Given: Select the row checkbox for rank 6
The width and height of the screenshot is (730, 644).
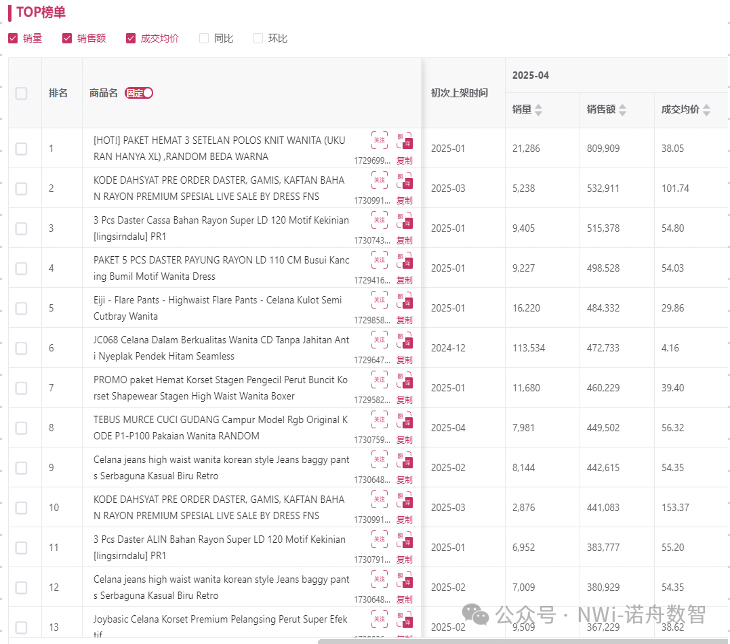Looking at the screenshot, I should point(21,348).
